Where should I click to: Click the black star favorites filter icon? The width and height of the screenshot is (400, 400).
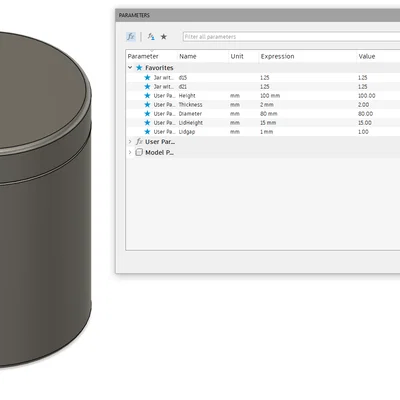[x=164, y=36]
